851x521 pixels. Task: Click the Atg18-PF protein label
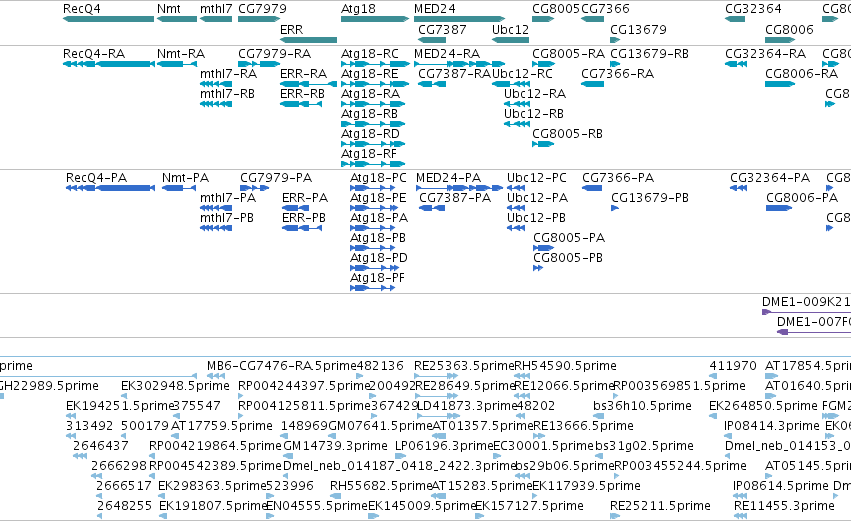[378, 278]
